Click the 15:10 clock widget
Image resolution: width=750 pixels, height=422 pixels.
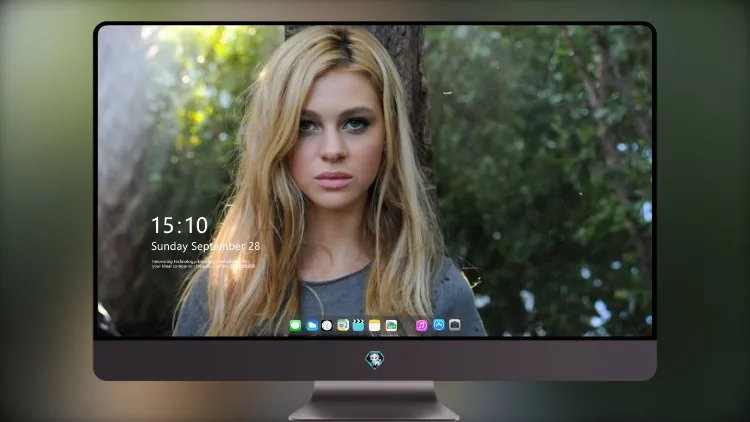[x=179, y=225]
